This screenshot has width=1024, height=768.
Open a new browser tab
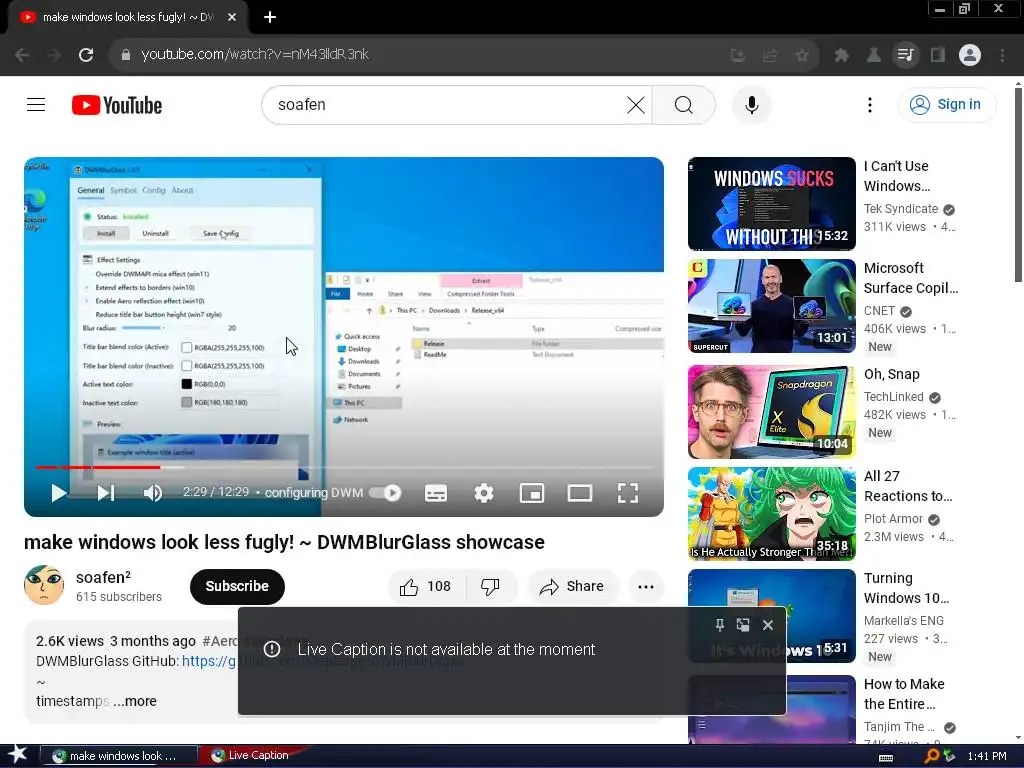(270, 17)
